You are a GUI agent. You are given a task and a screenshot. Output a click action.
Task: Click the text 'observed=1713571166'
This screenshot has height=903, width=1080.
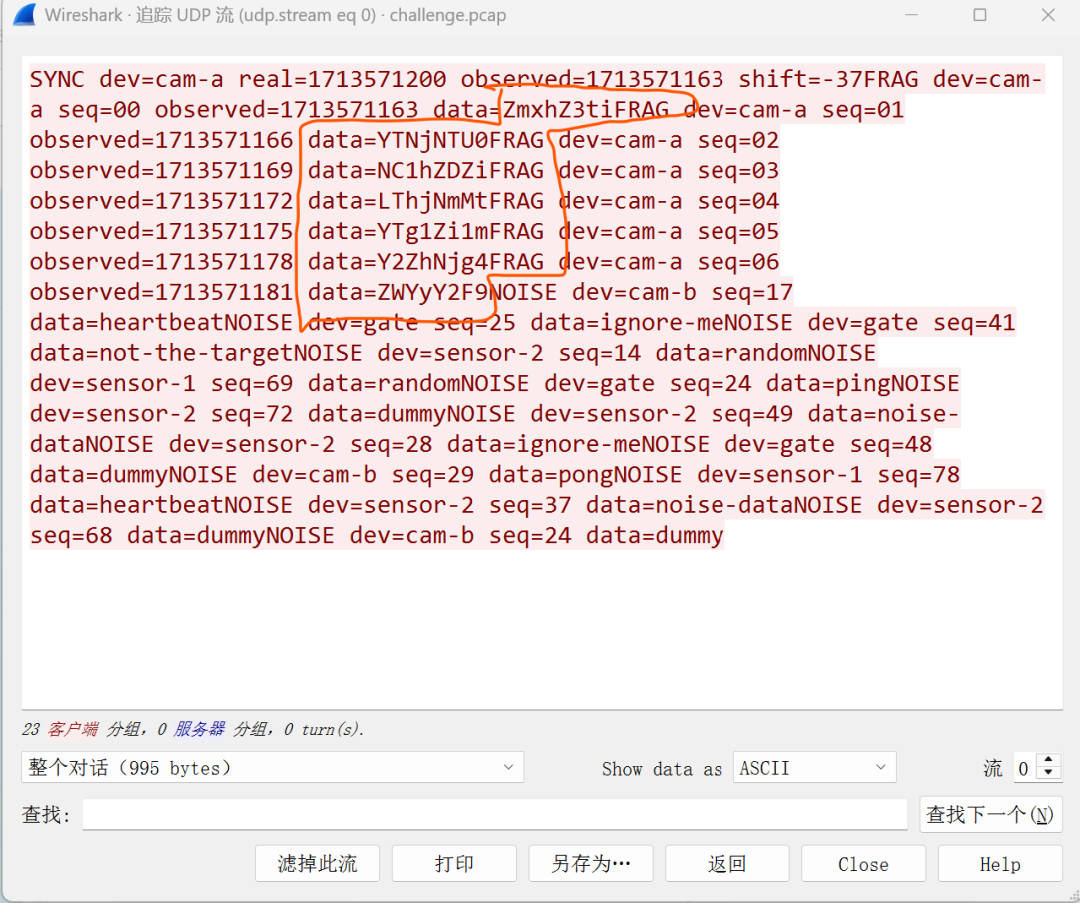(x=161, y=141)
